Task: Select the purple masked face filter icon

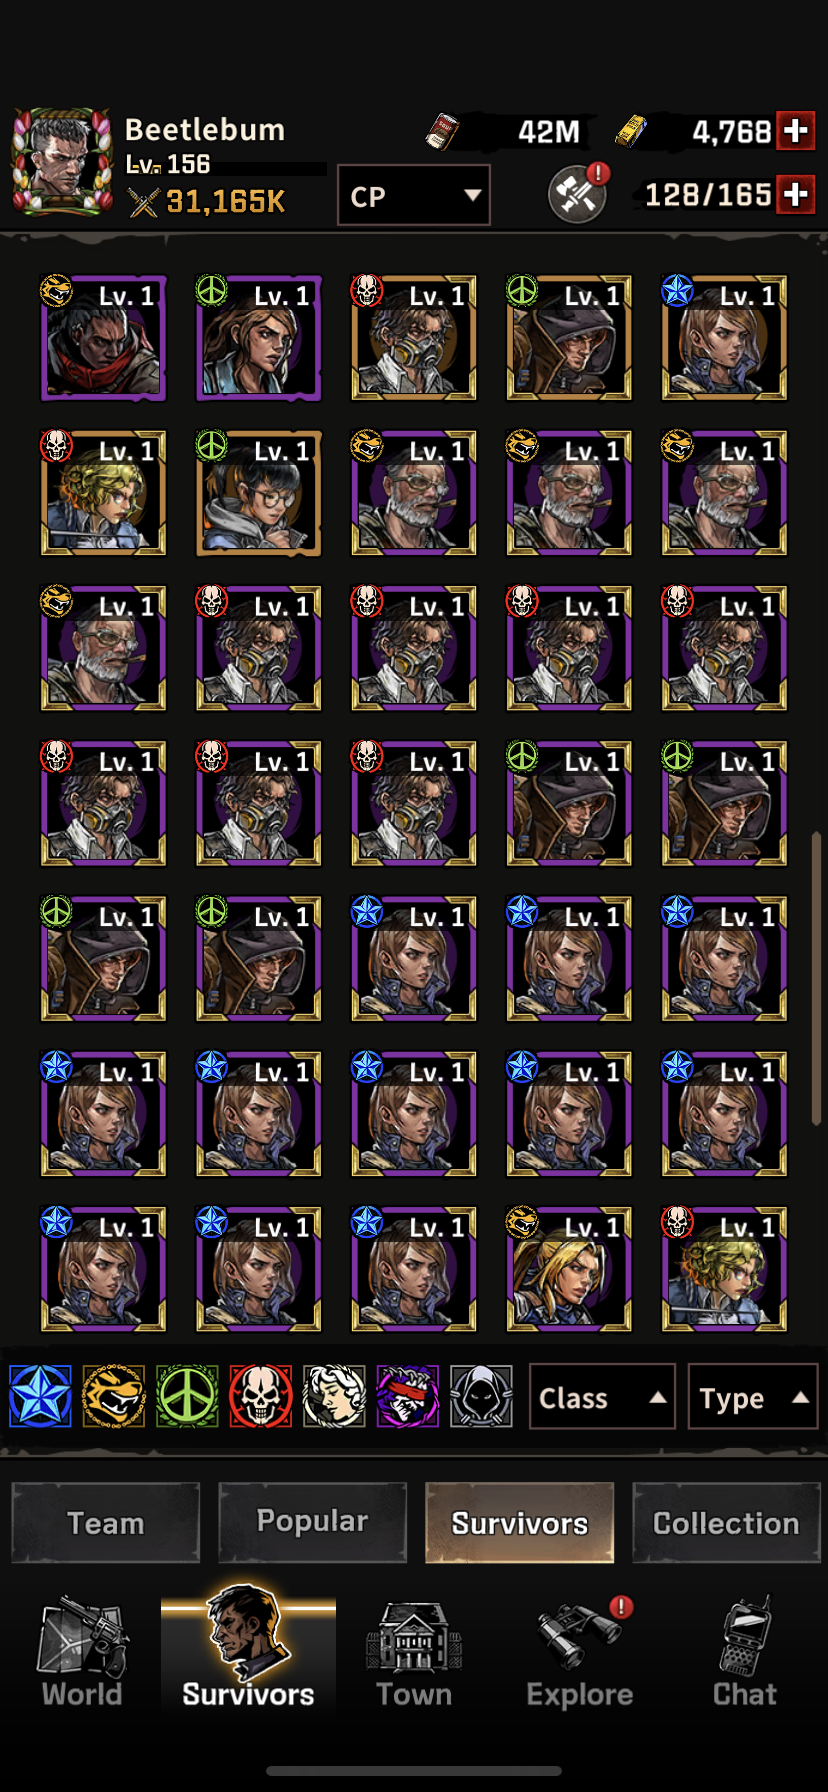Action: coord(407,1396)
